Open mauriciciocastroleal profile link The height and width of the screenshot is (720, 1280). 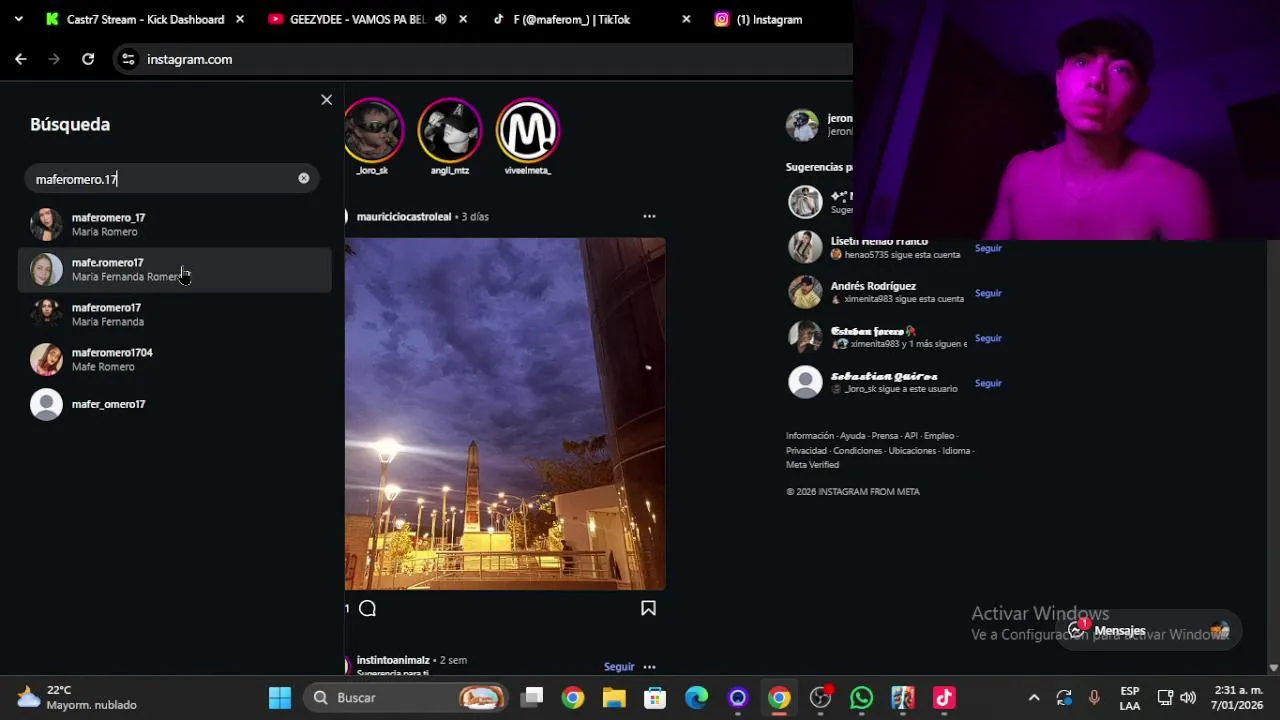tap(404, 216)
